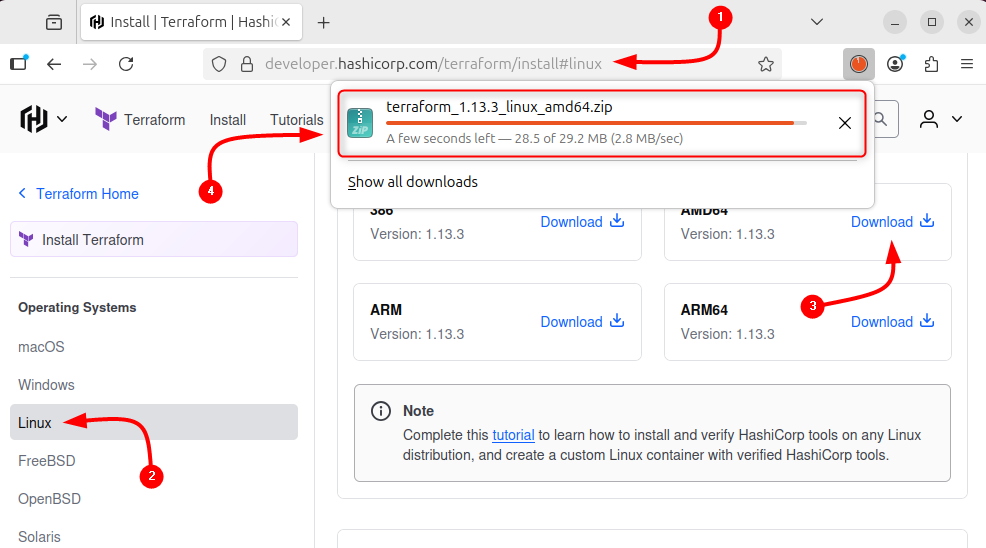Open the Firefox account icon
Viewport: 986px width, 548px height.
(x=895, y=64)
